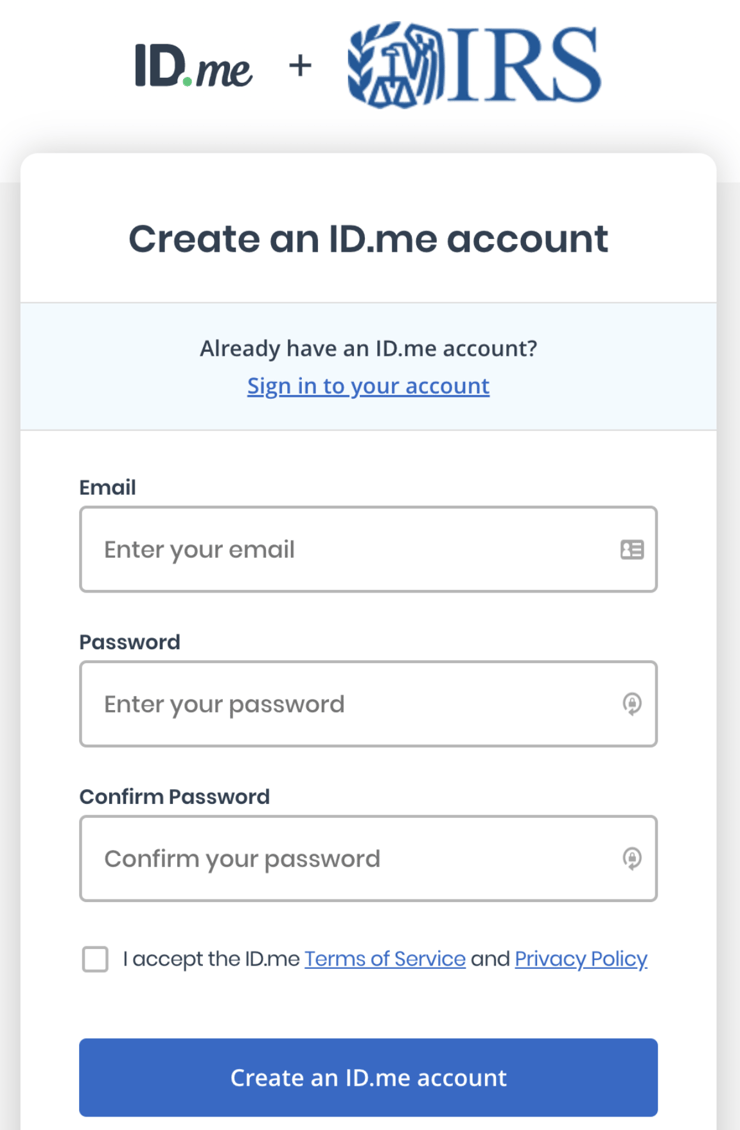
Task: Check the Terms of Service acceptance box
Action: pyautogui.click(x=94, y=958)
